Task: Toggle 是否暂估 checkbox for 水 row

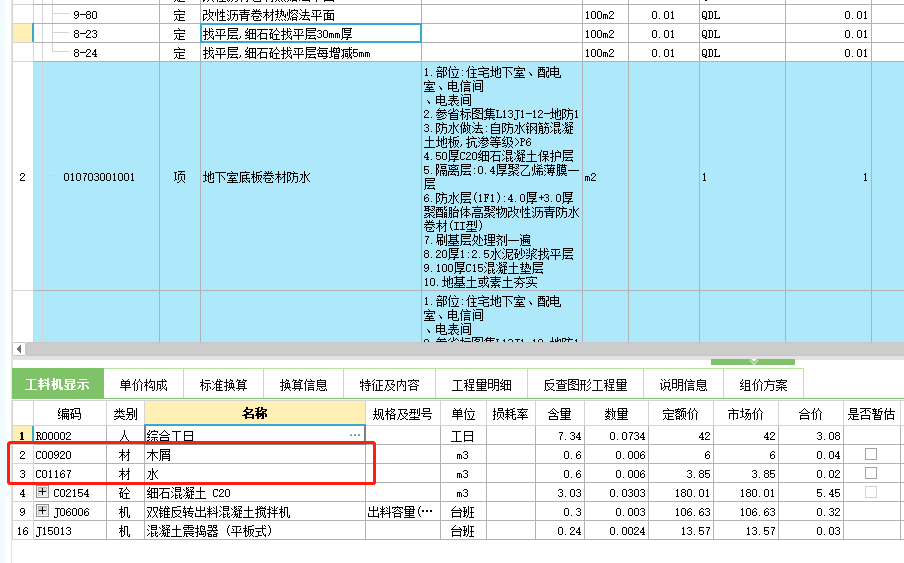Action: pyautogui.click(x=871, y=473)
